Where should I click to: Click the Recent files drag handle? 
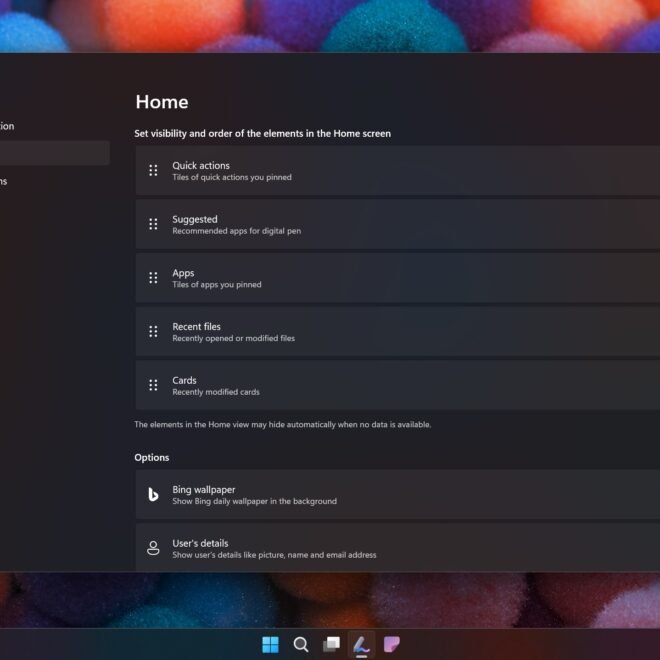point(153,332)
